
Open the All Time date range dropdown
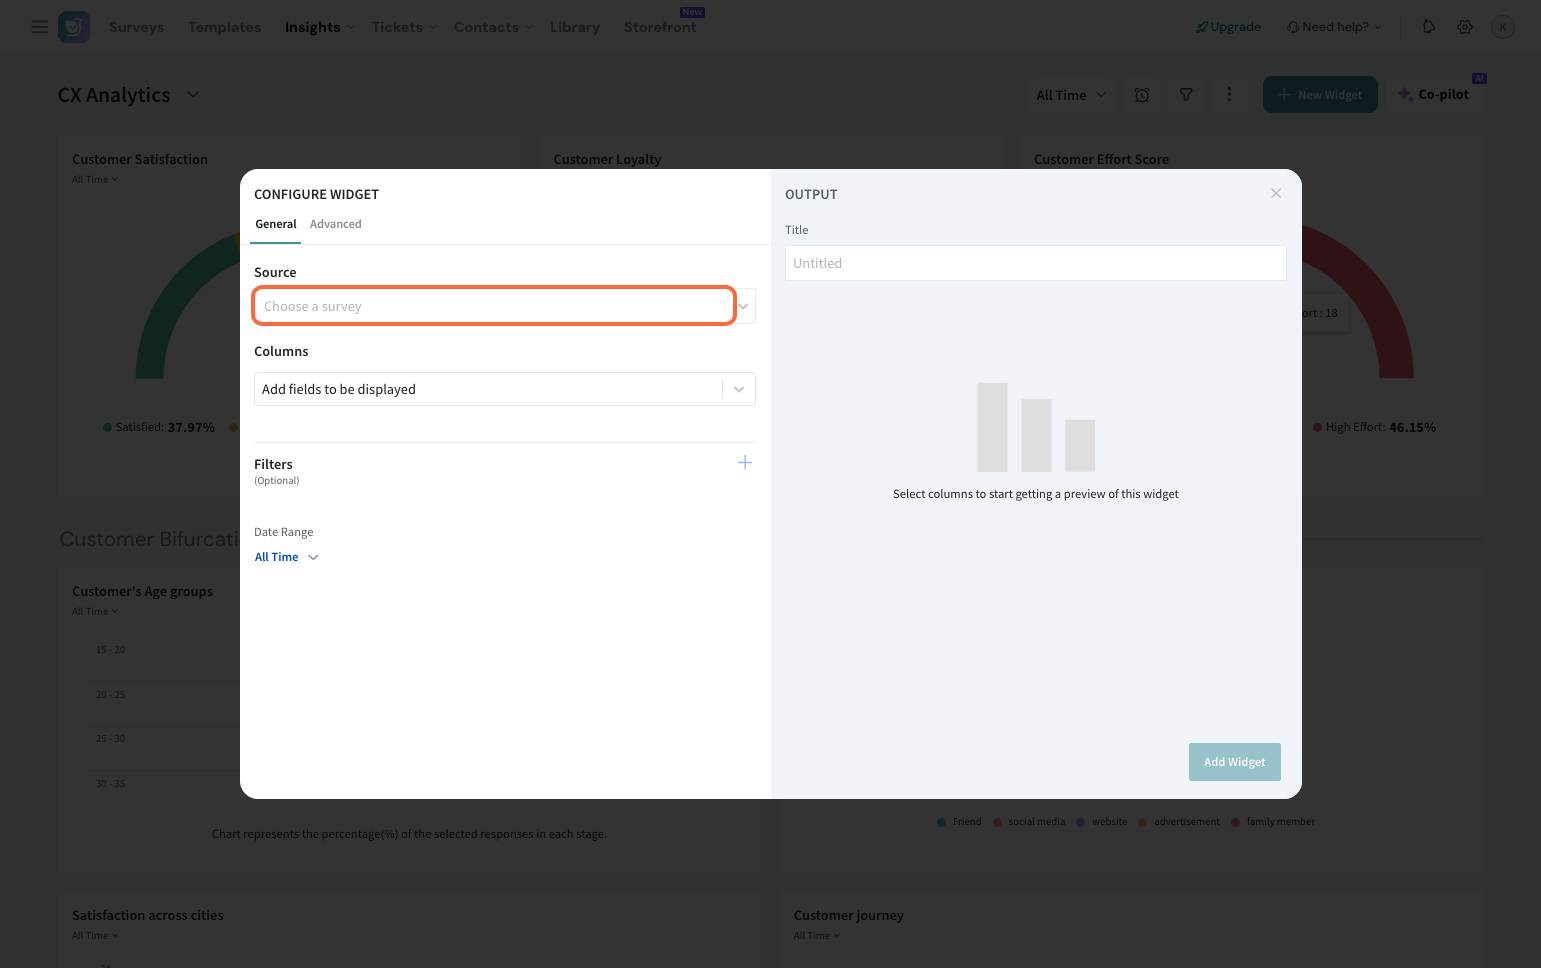(x=286, y=557)
